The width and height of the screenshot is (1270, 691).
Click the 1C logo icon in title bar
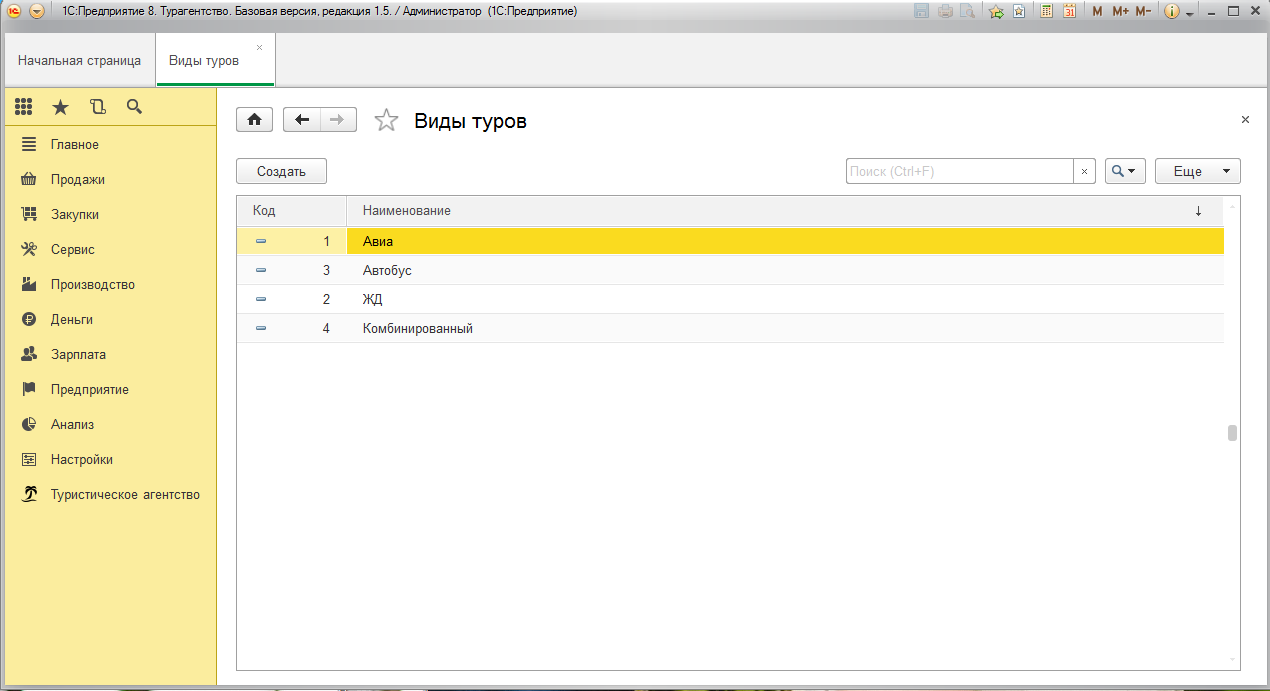[x=15, y=11]
